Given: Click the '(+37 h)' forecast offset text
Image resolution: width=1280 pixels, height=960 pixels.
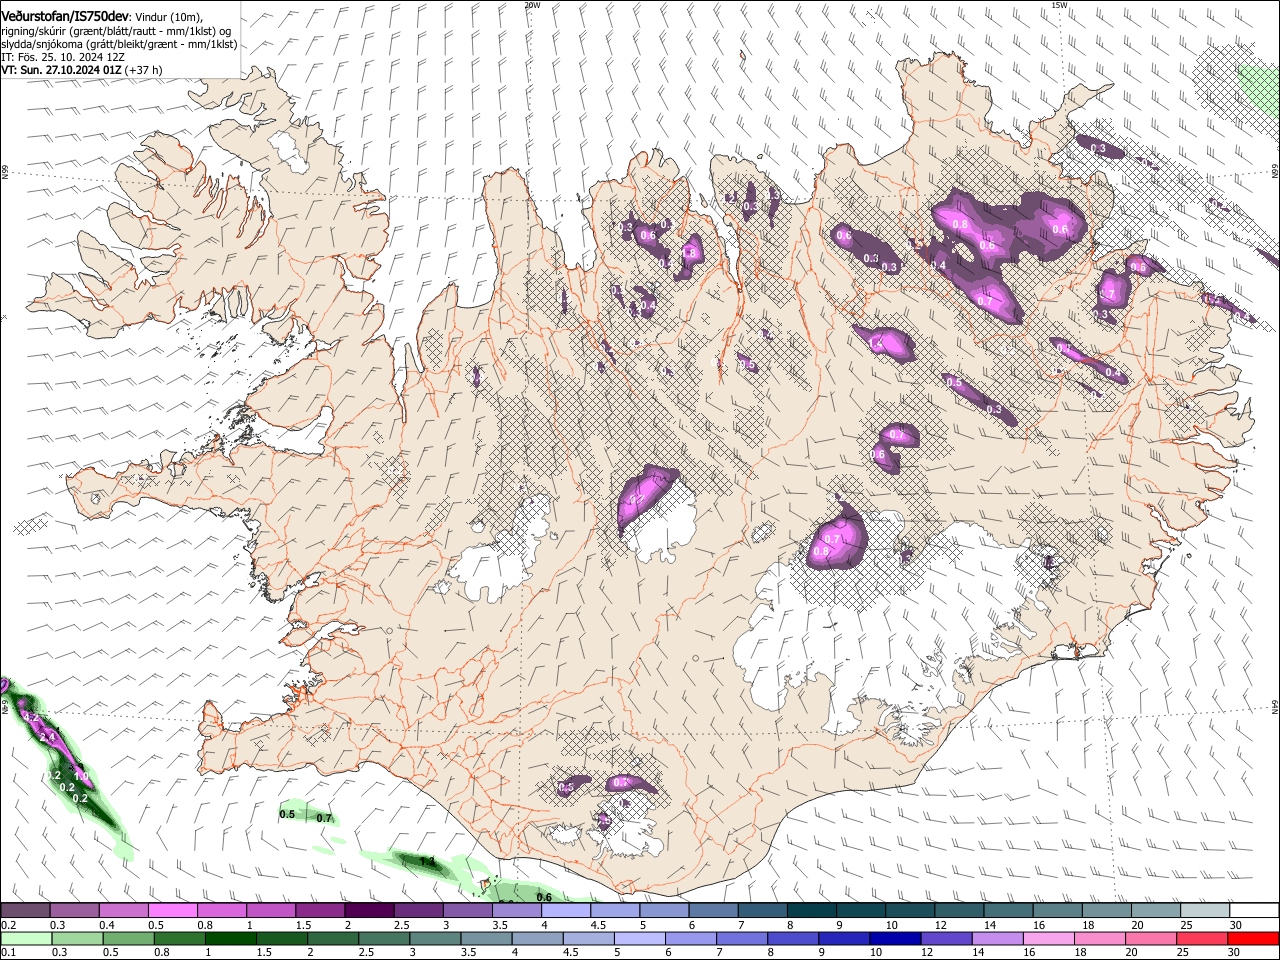Looking at the screenshot, I should coord(144,70).
